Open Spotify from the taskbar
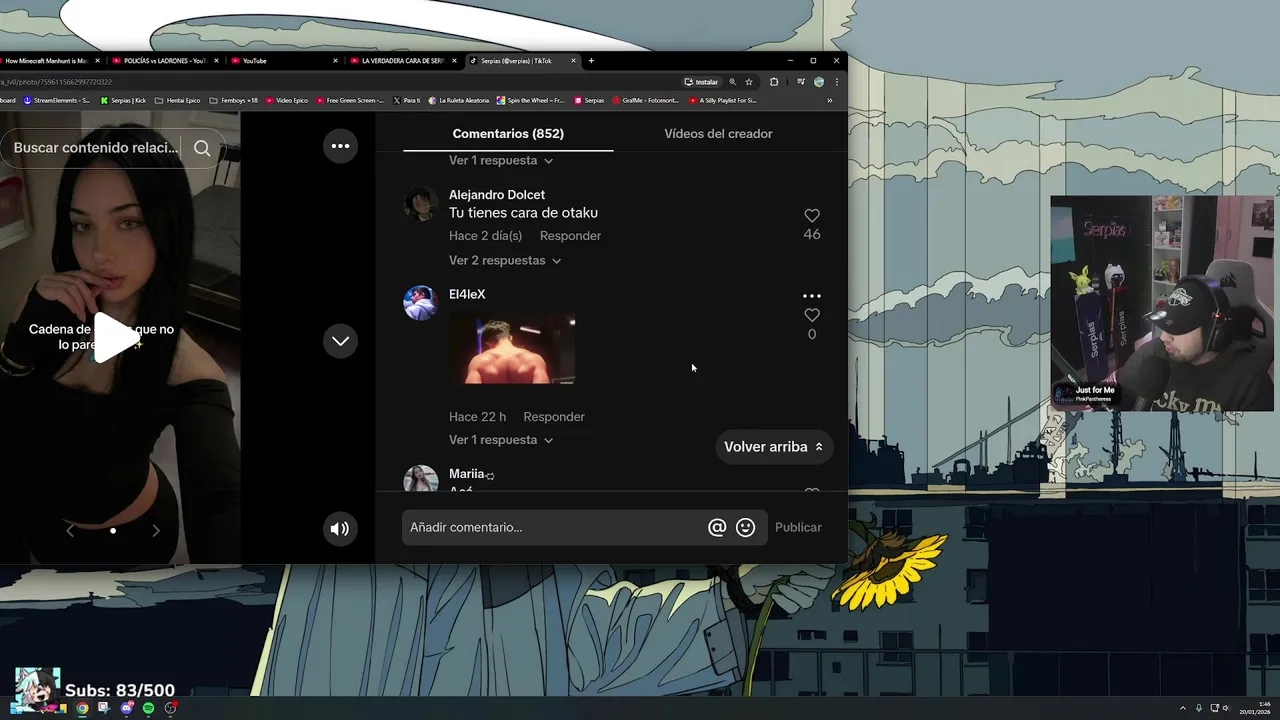This screenshot has height=720, width=1280. pyautogui.click(x=148, y=708)
